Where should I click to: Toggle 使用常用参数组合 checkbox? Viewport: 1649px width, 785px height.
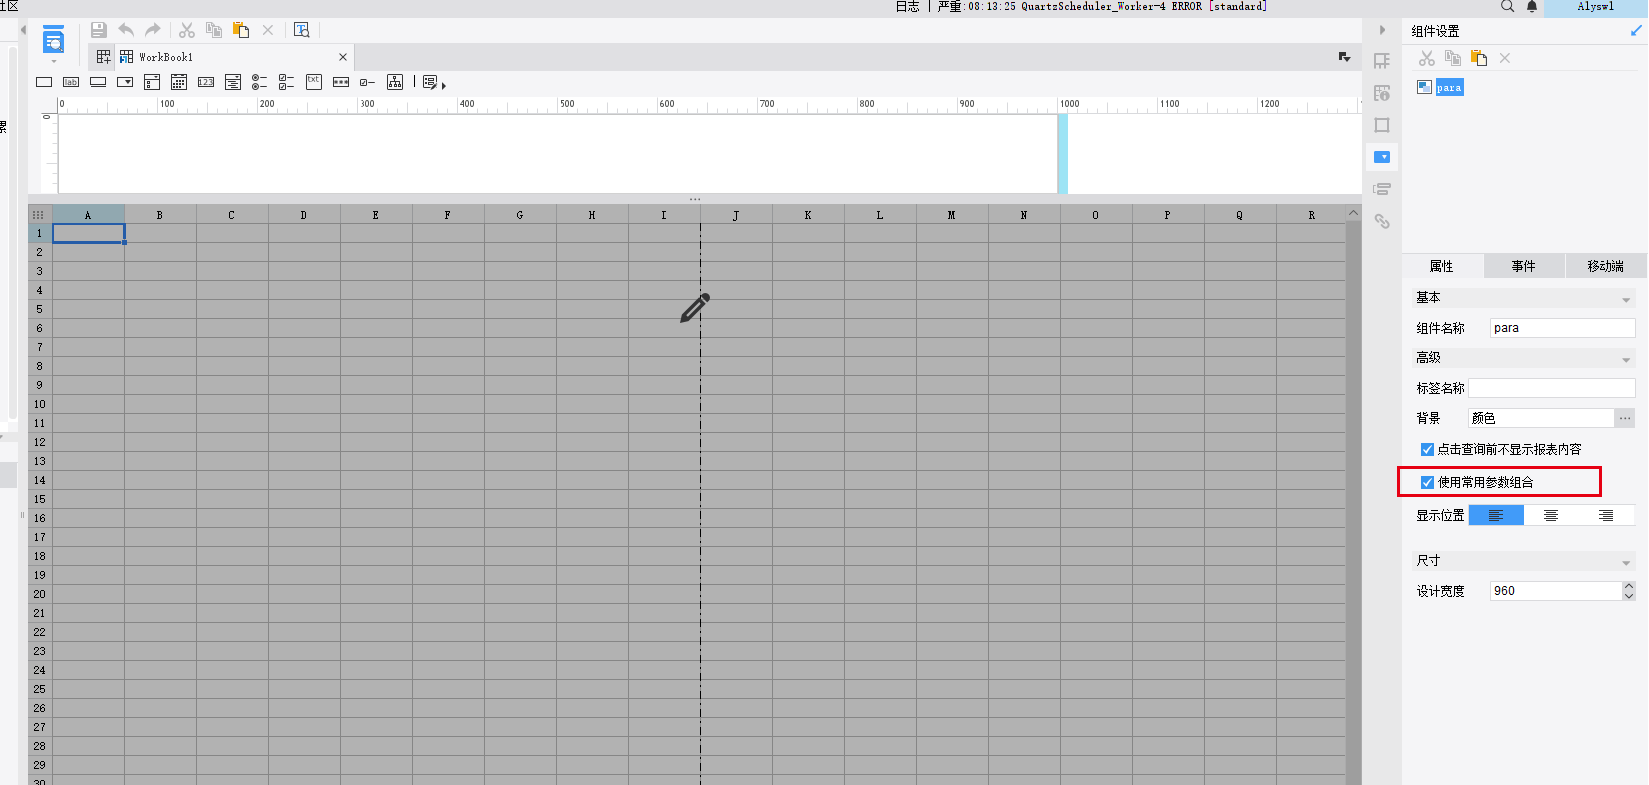point(1427,482)
